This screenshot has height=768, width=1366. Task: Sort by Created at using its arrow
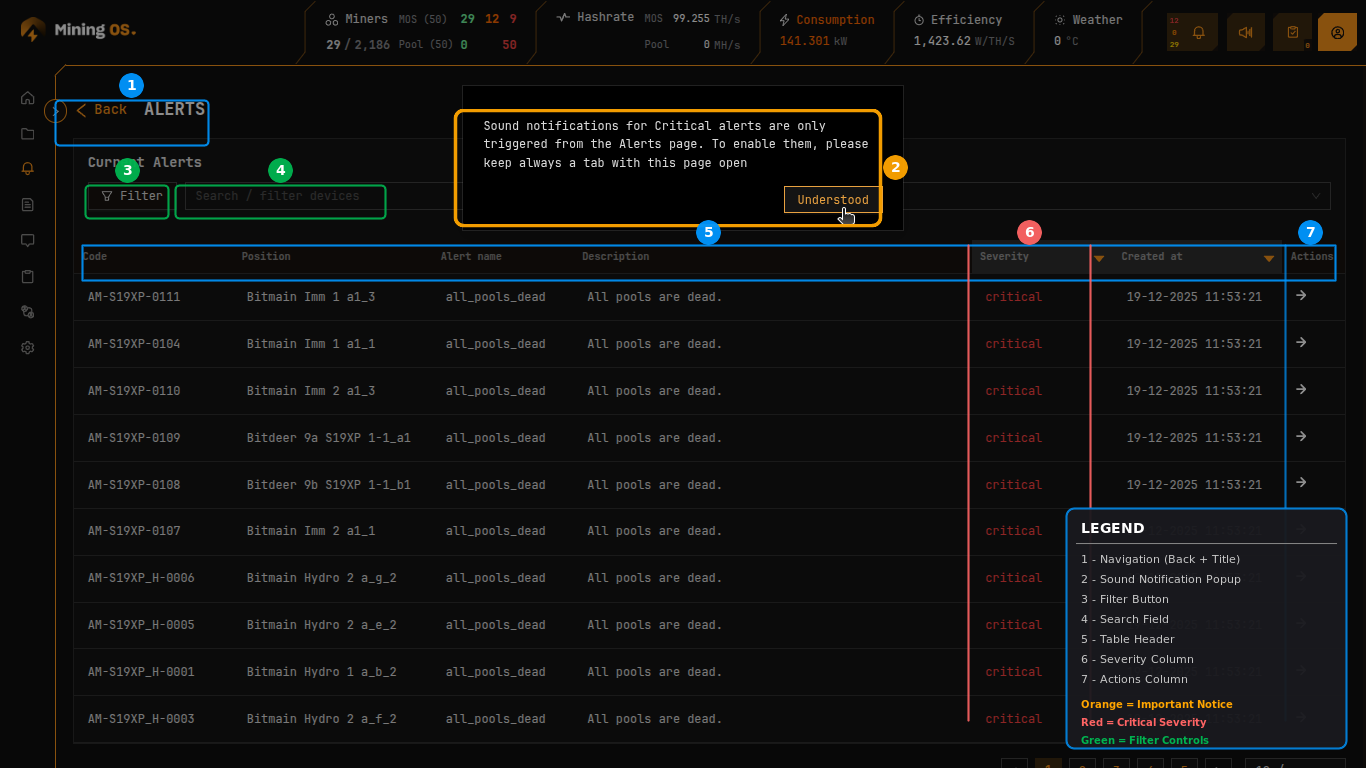click(1269, 258)
